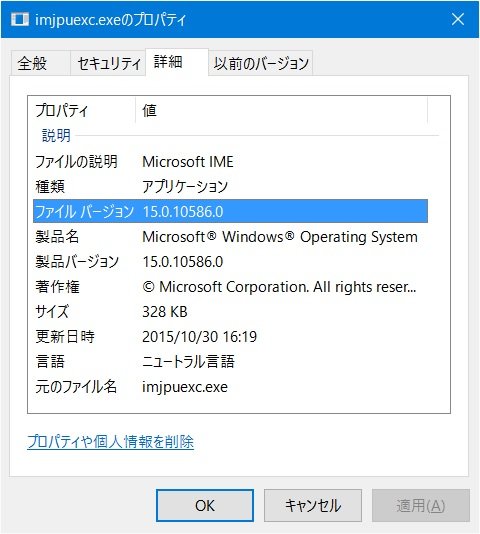480x534 pixels.
Task: Open the セキュリティ tab
Action: point(109,63)
